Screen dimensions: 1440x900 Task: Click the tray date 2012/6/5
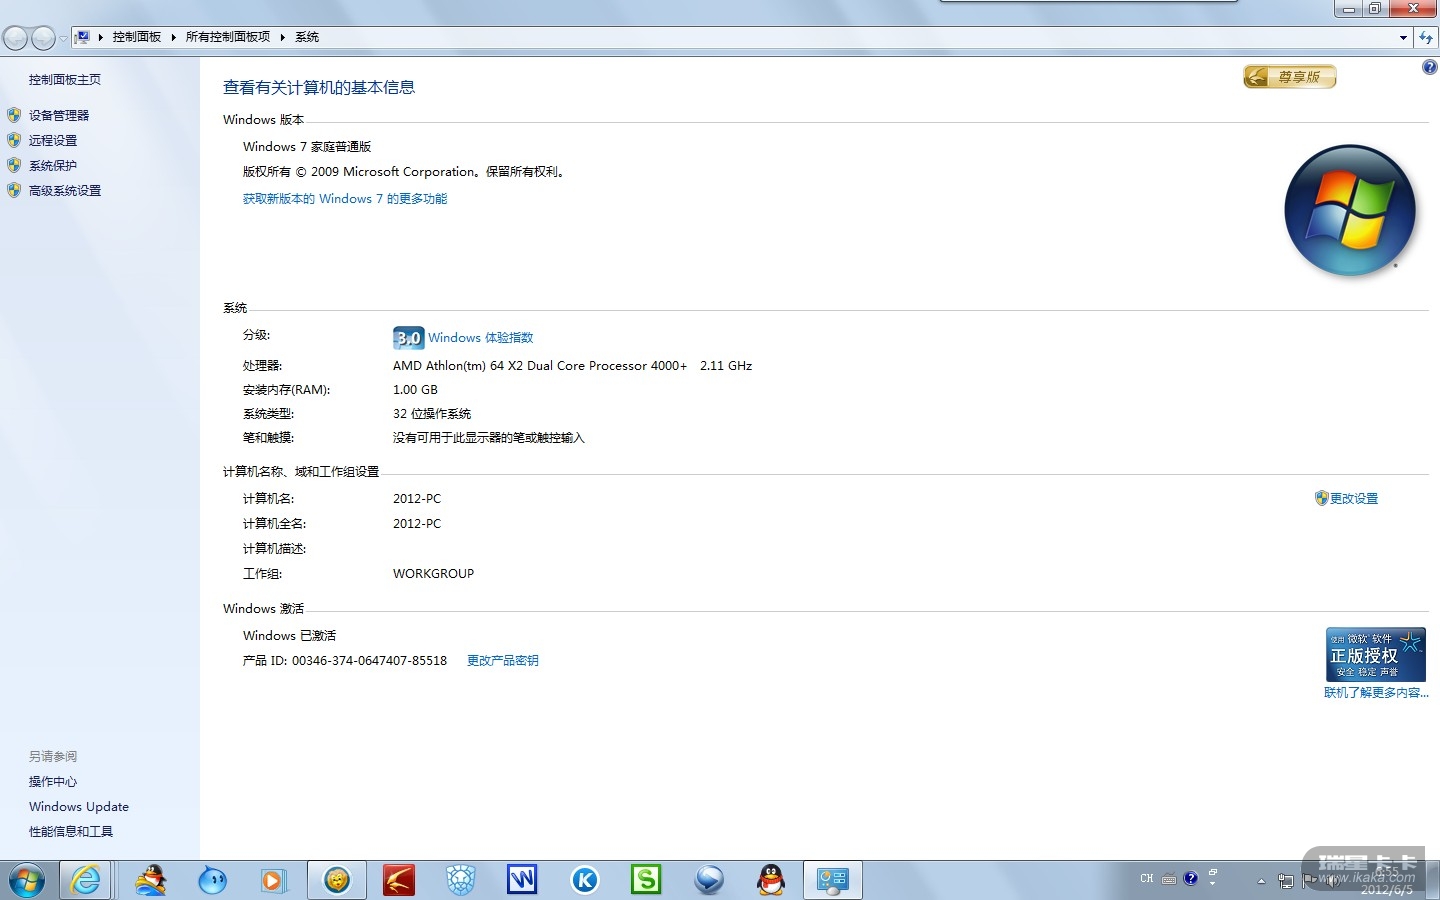1387,889
